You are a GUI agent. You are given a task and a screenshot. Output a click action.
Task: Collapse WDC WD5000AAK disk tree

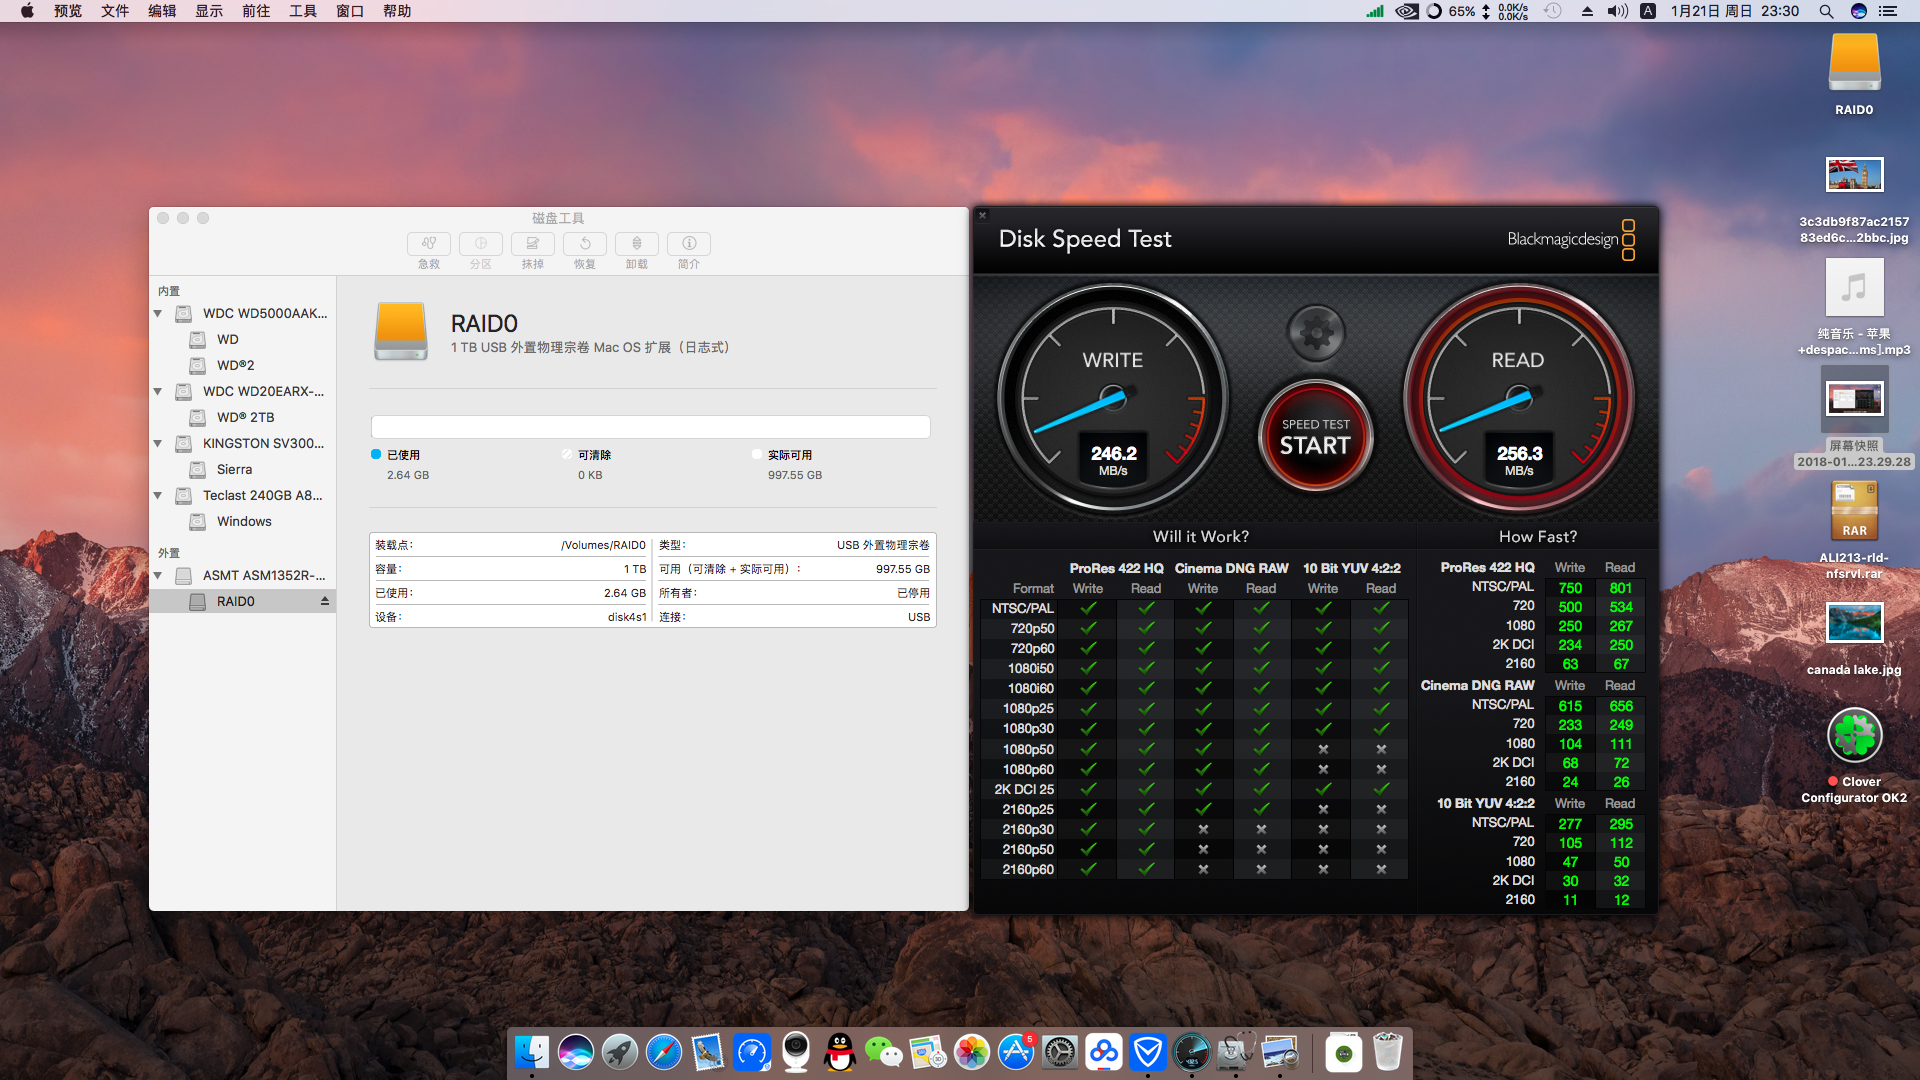pyautogui.click(x=158, y=313)
